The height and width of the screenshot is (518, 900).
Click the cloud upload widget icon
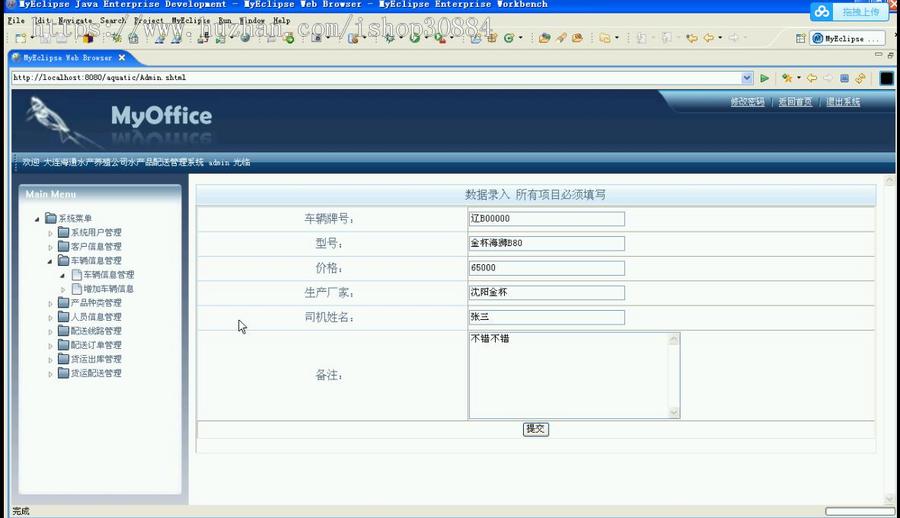822,11
